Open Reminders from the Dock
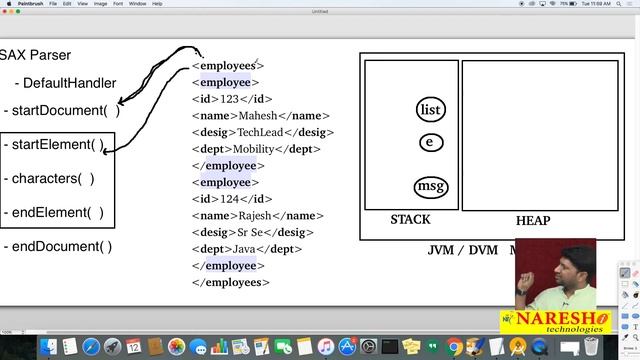The height and width of the screenshot is (360, 640). (70, 347)
